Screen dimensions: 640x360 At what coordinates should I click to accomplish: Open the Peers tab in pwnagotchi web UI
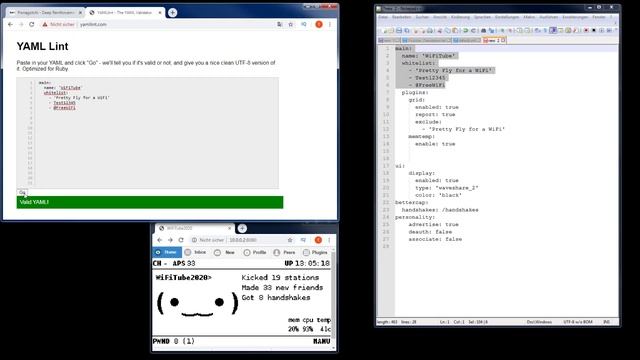[284, 252]
